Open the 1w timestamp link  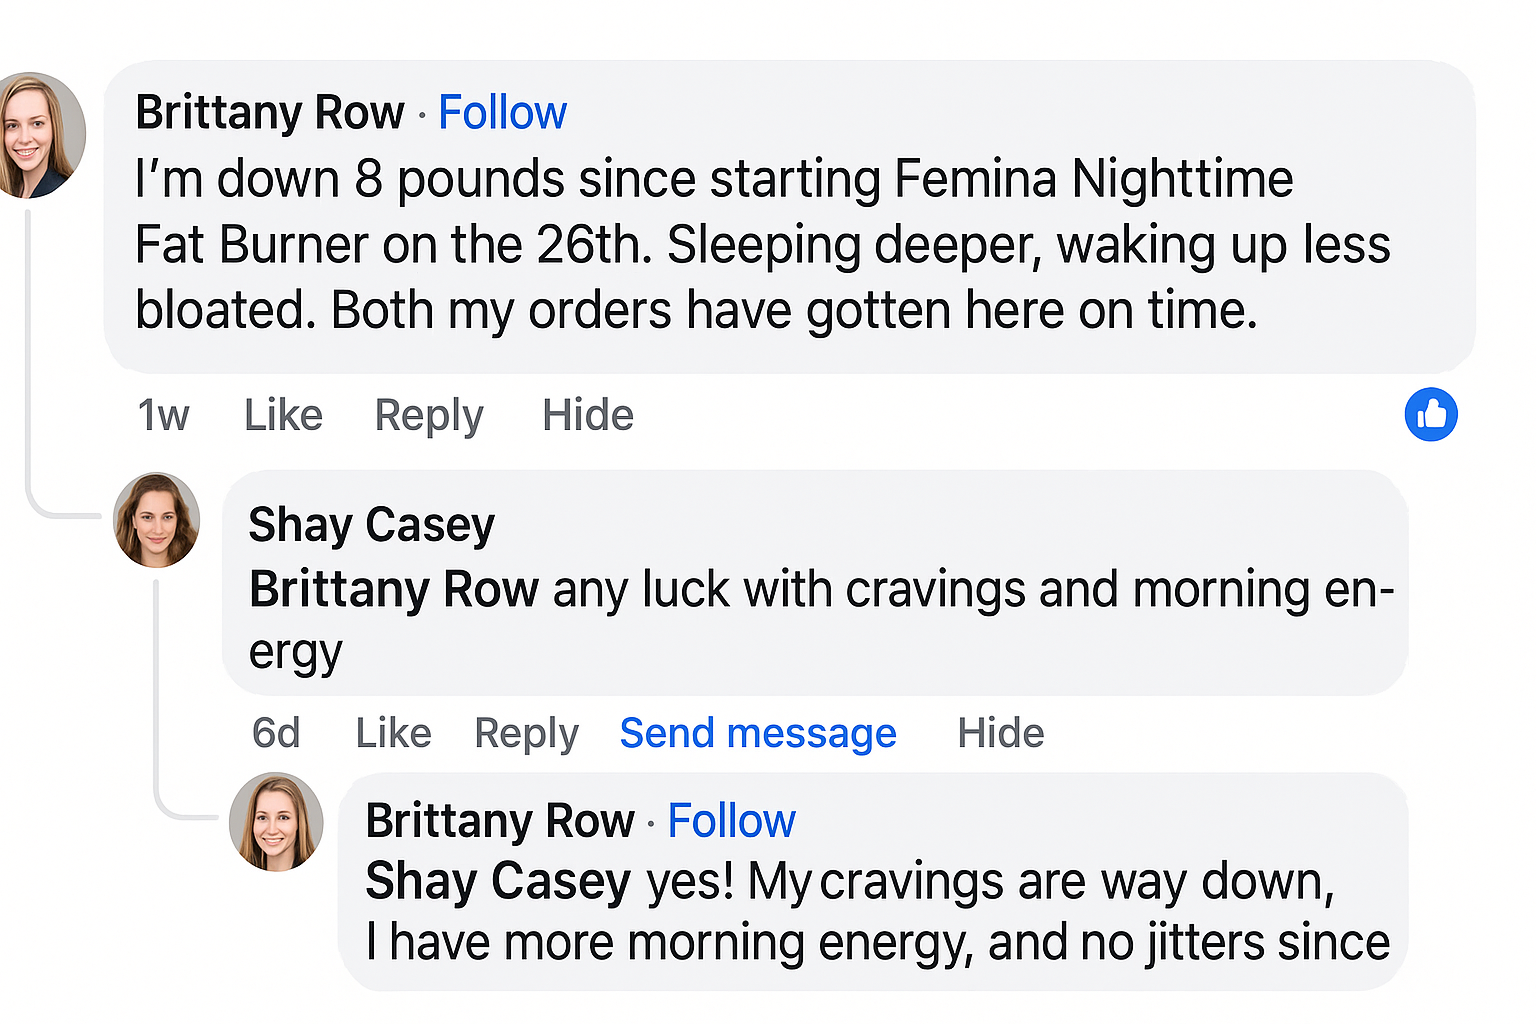click(163, 415)
